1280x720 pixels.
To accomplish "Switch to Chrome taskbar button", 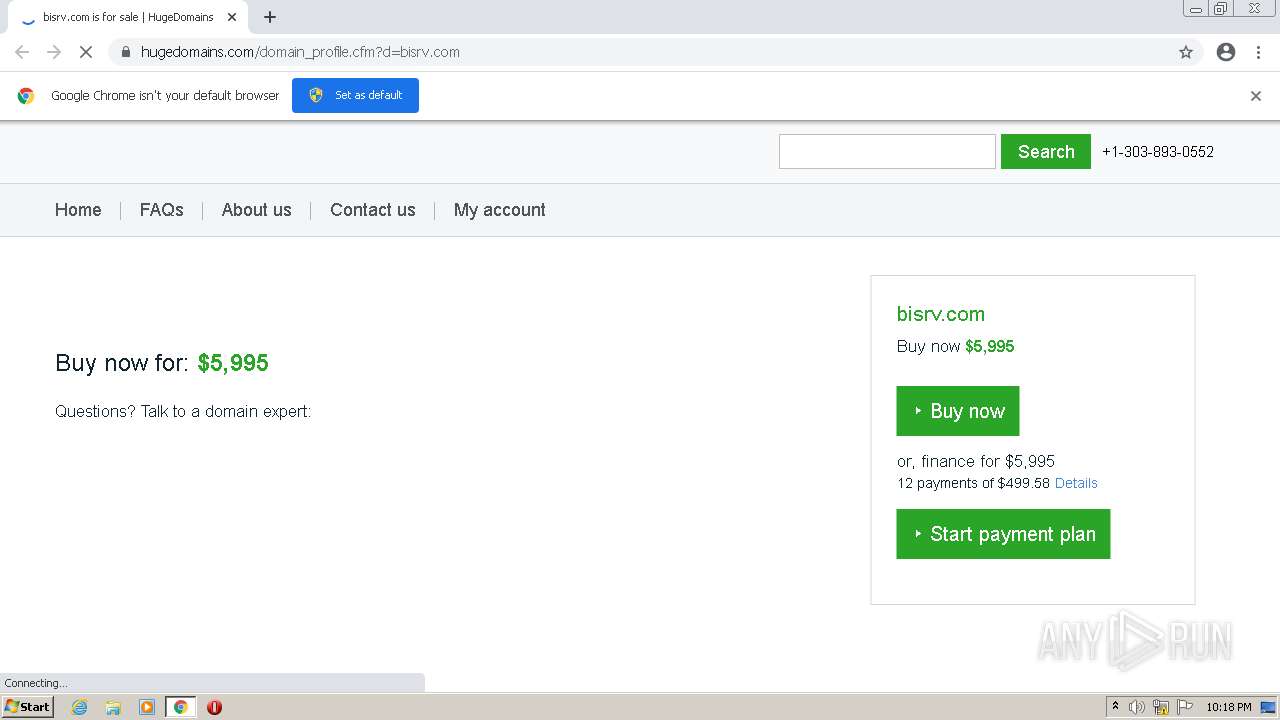I will [180, 707].
